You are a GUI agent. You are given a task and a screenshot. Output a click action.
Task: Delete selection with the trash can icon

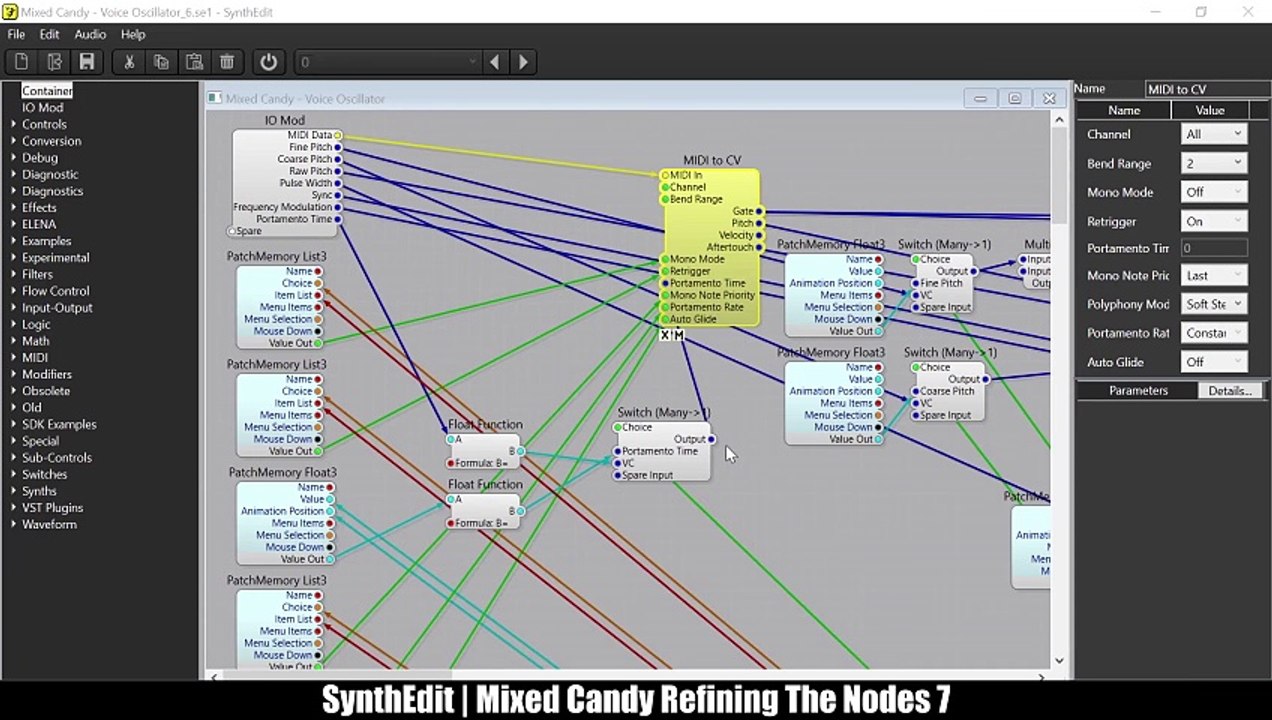(x=227, y=62)
